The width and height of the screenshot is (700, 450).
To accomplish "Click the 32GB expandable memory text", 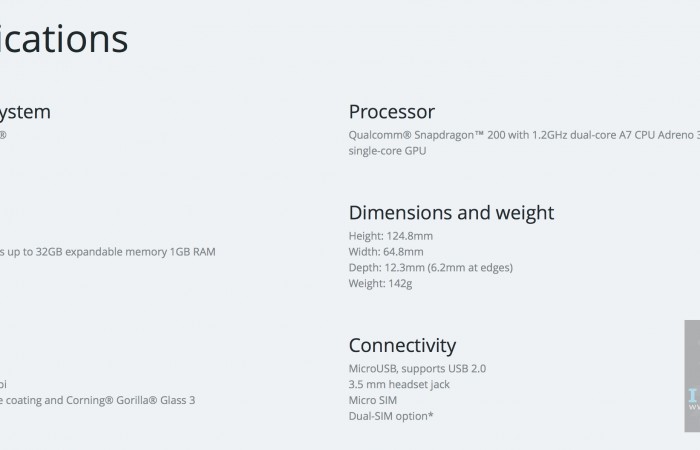I will pos(107,251).
